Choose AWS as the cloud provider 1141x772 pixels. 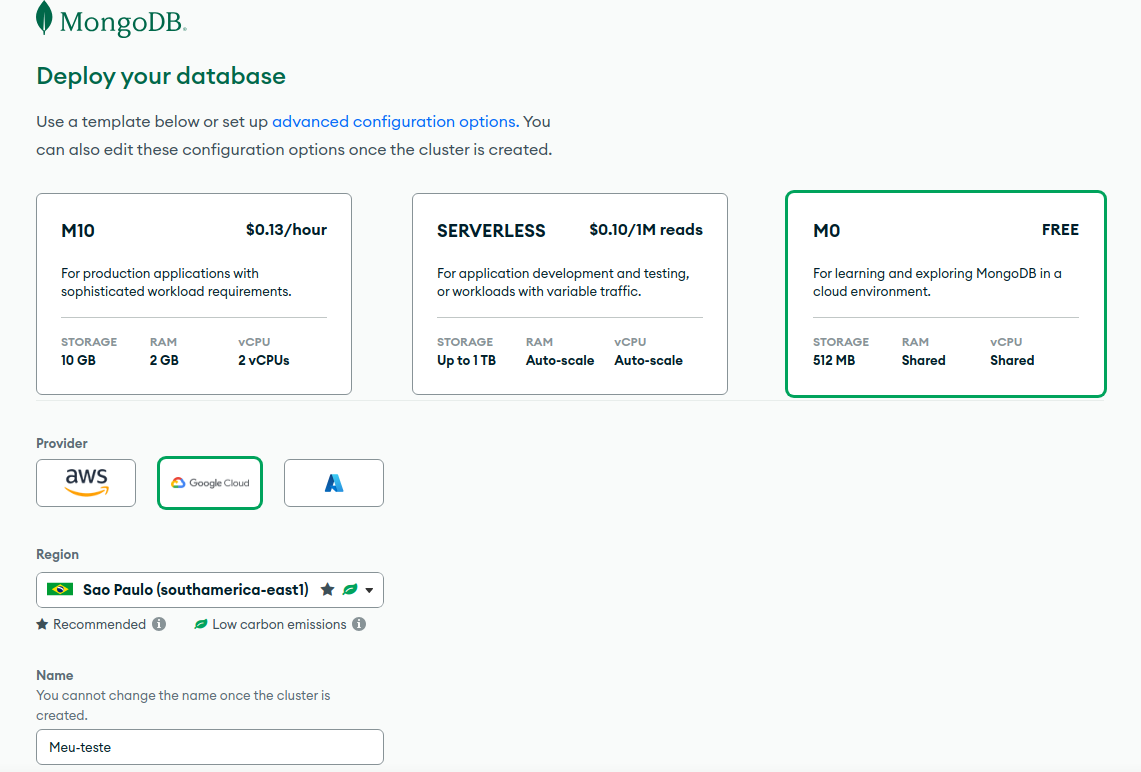pyautogui.click(x=86, y=483)
